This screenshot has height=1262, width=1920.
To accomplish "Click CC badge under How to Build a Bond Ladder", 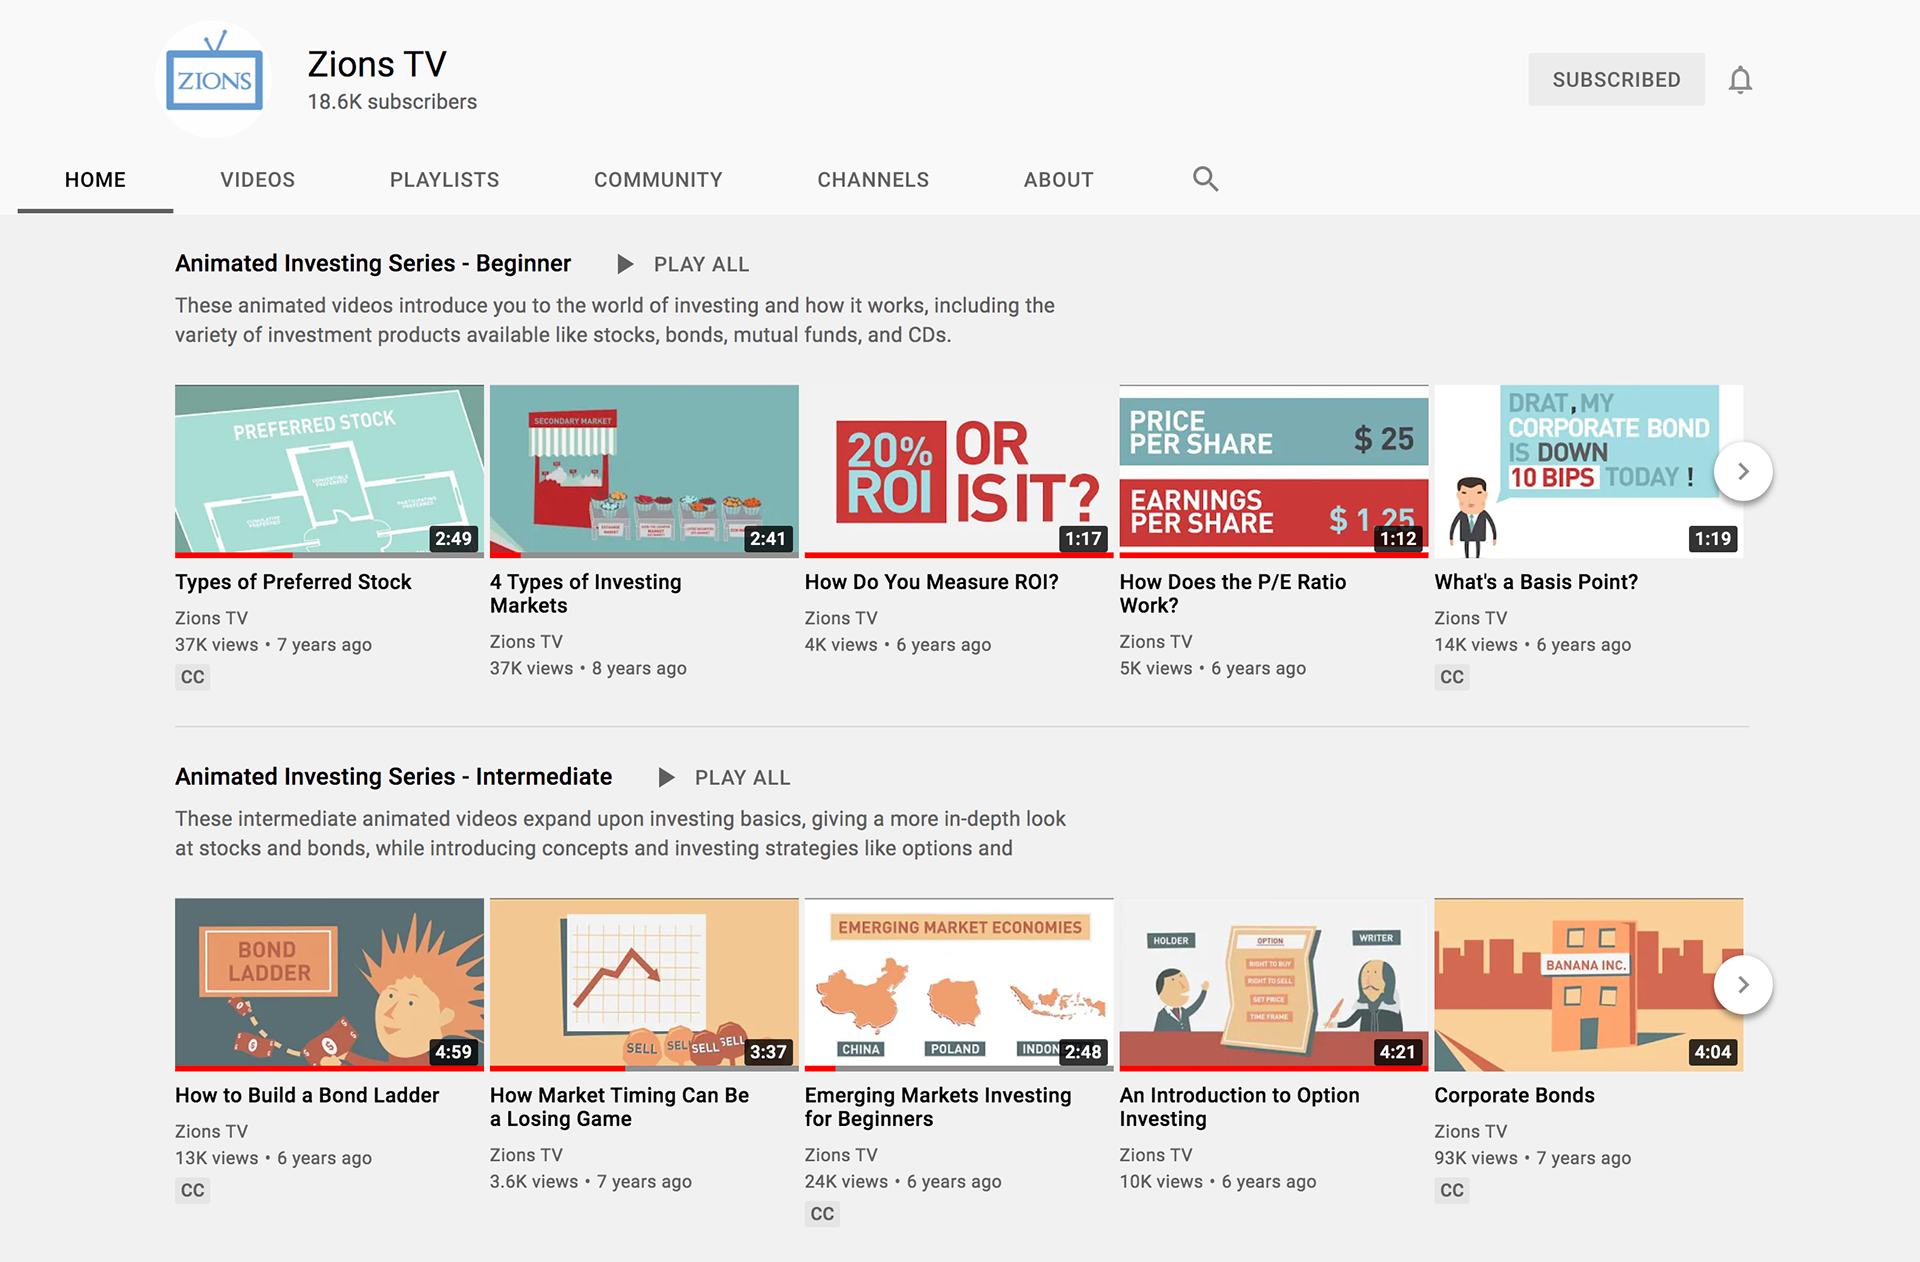I will click(193, 1190).
